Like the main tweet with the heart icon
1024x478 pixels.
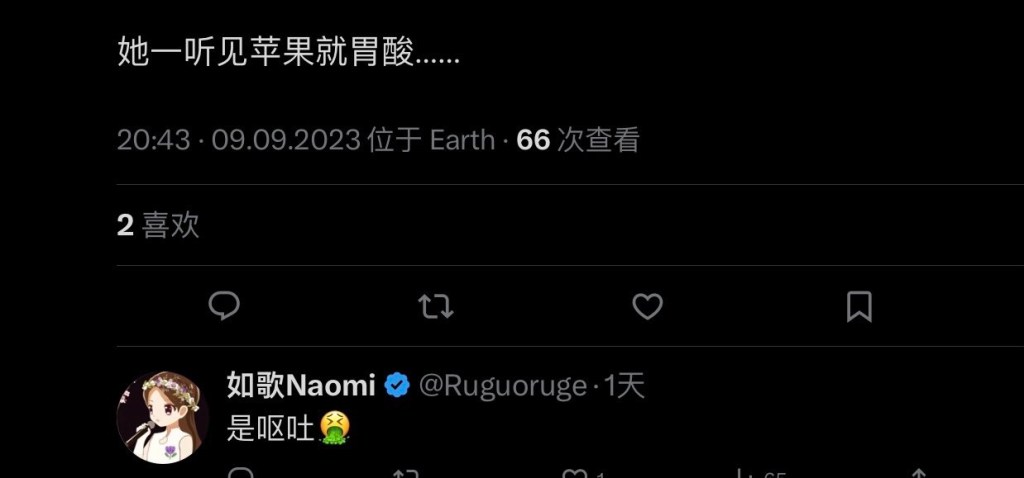click(647, 306)
